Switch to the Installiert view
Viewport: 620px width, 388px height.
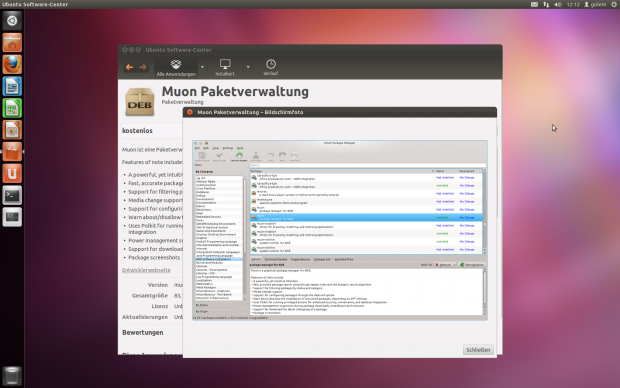point(225,68)
